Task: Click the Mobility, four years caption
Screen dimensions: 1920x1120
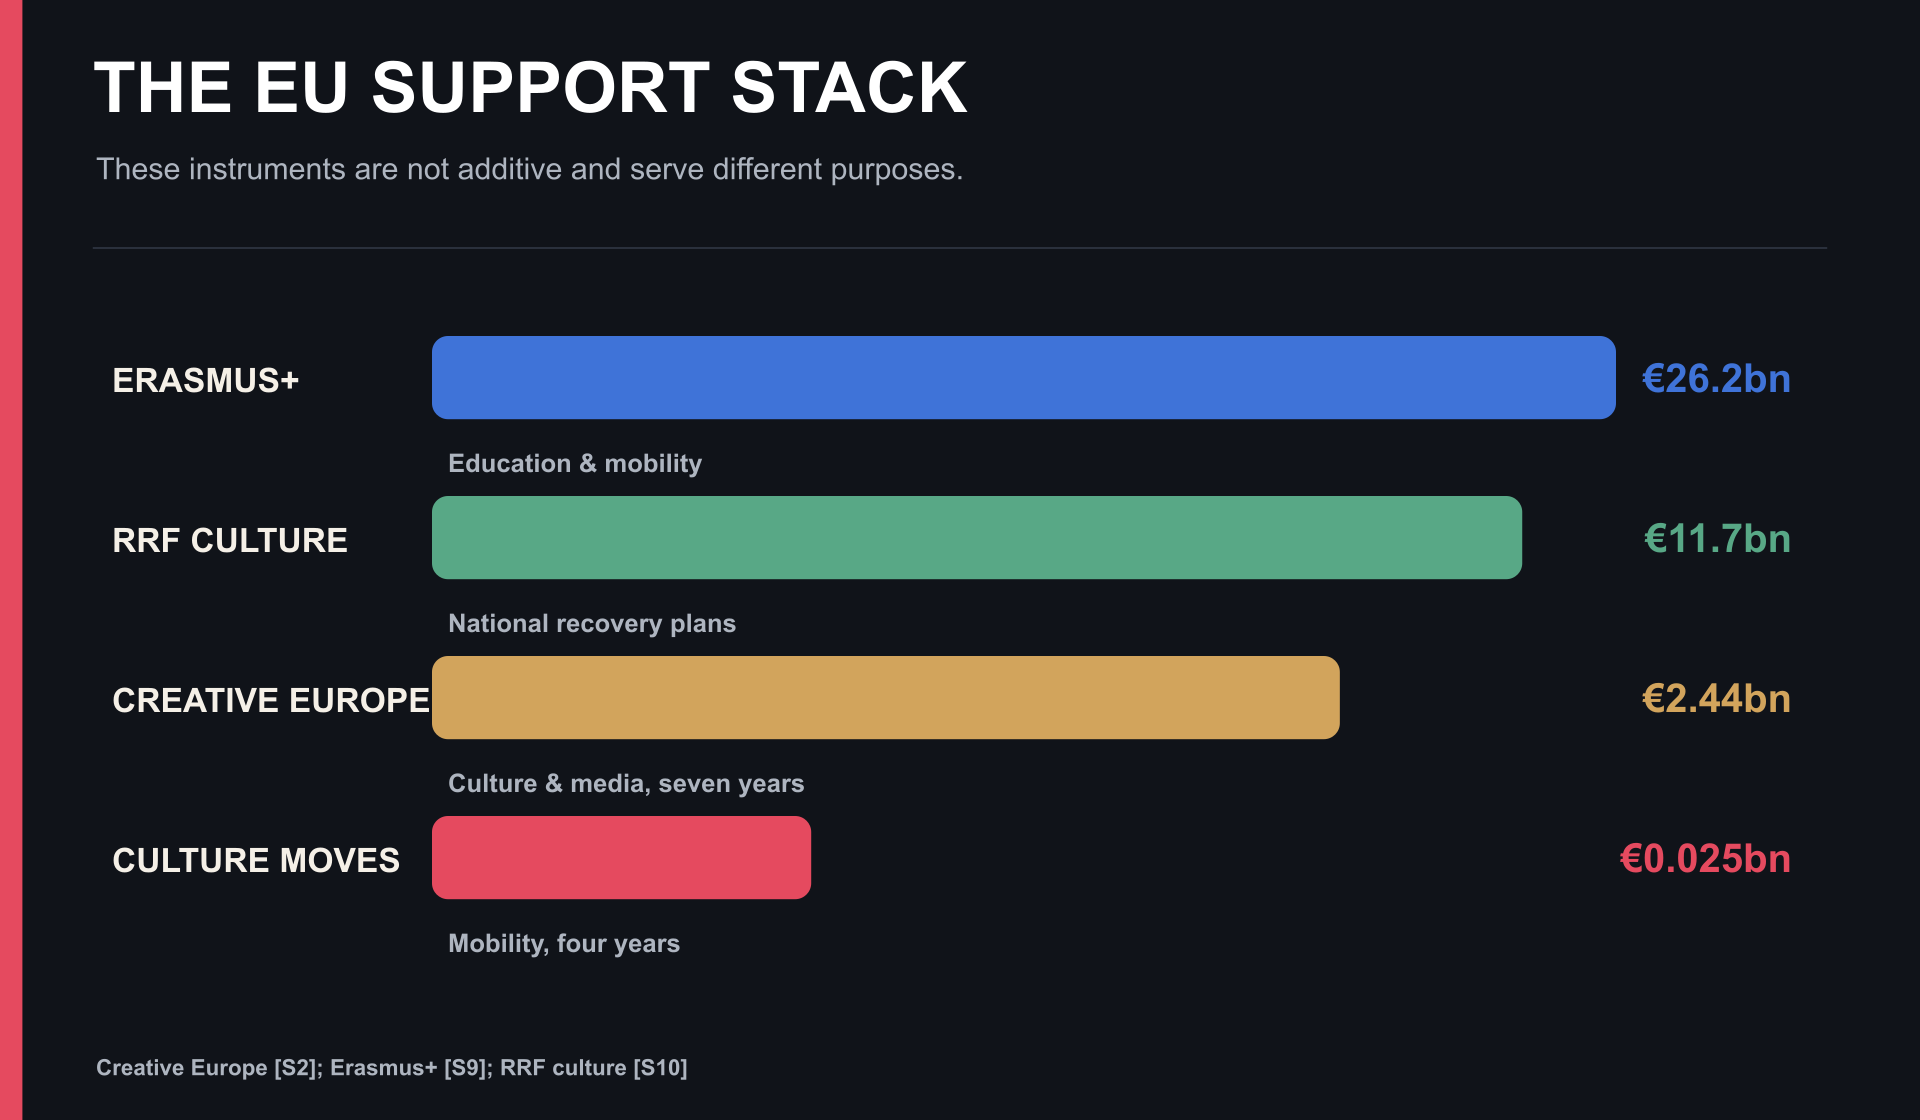Action: [x=564, y=944]
